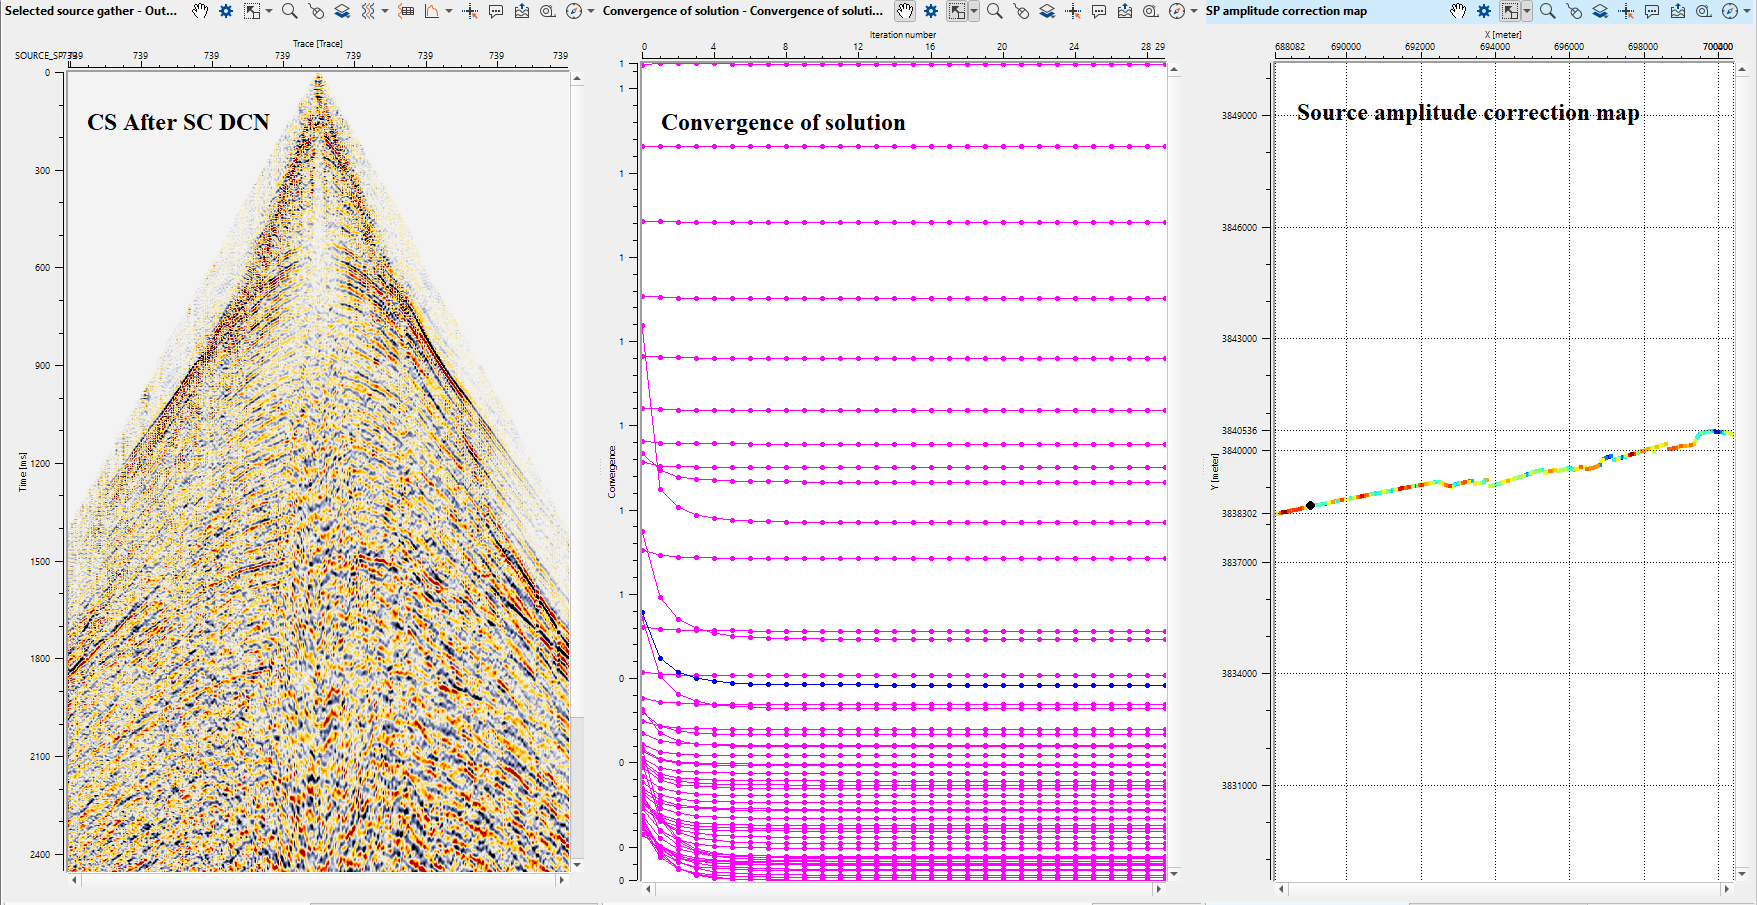Click the black selected source point on map
Screen dimensions: 1757x905
coord(1310,505)
